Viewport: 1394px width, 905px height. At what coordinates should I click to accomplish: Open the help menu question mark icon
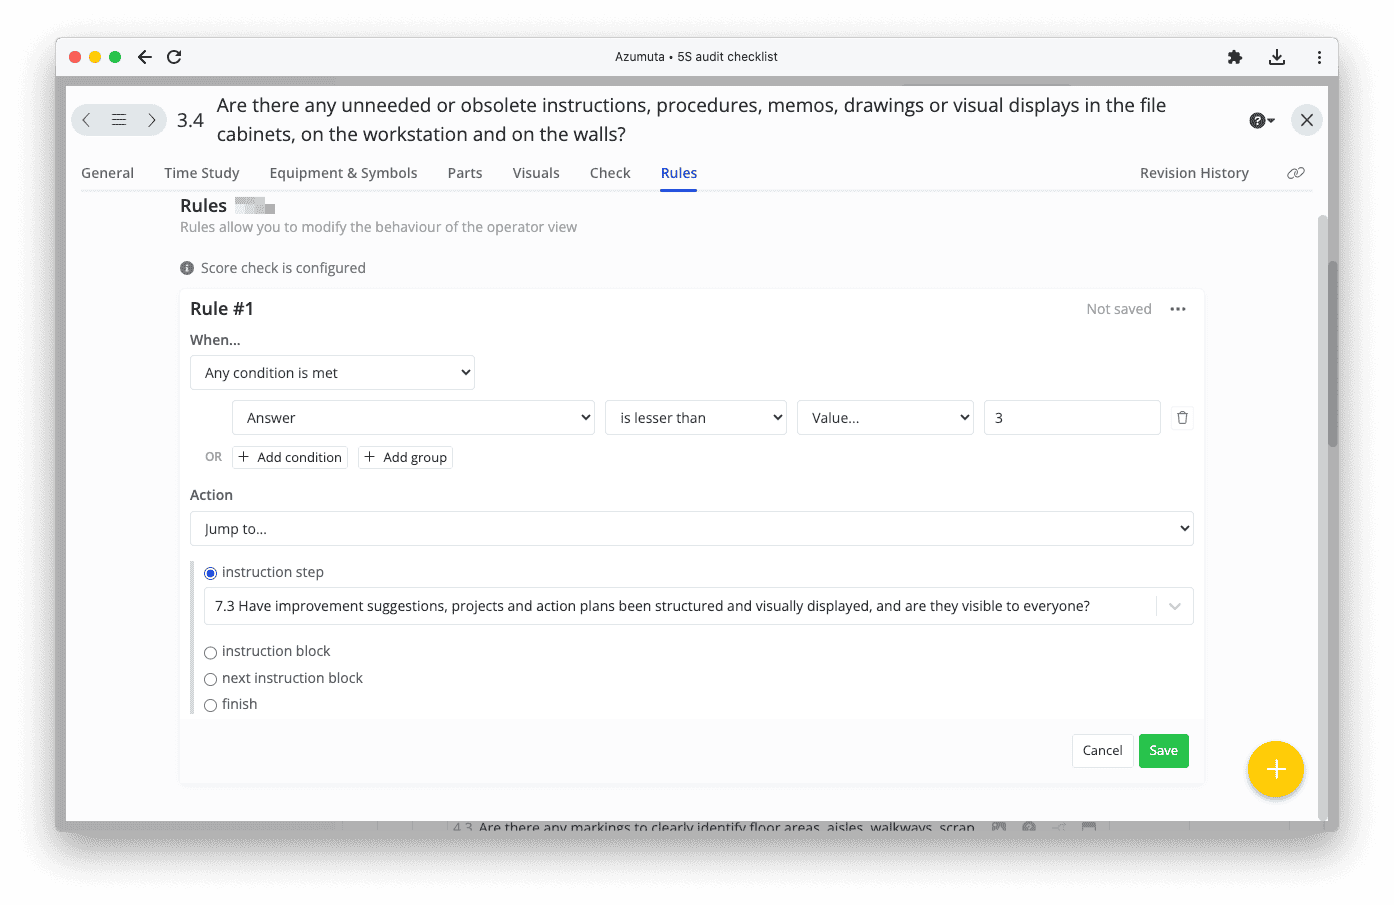(1257, 119)
